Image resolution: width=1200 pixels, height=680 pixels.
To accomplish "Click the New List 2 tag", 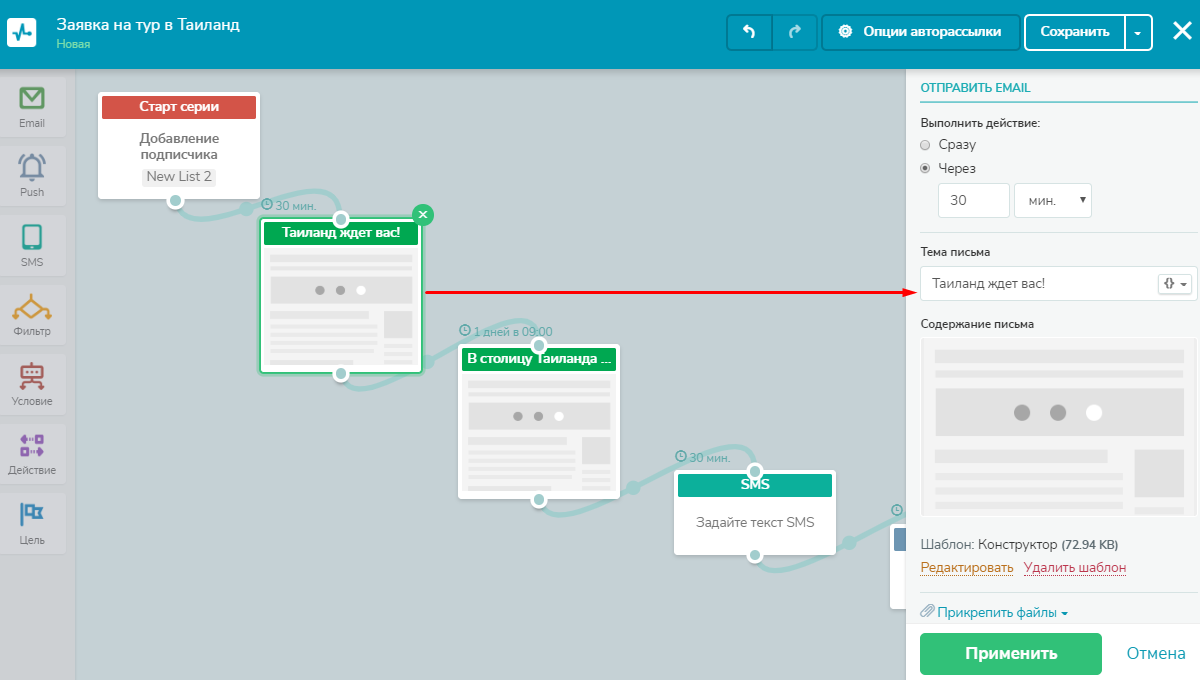I will click(179, 177).
